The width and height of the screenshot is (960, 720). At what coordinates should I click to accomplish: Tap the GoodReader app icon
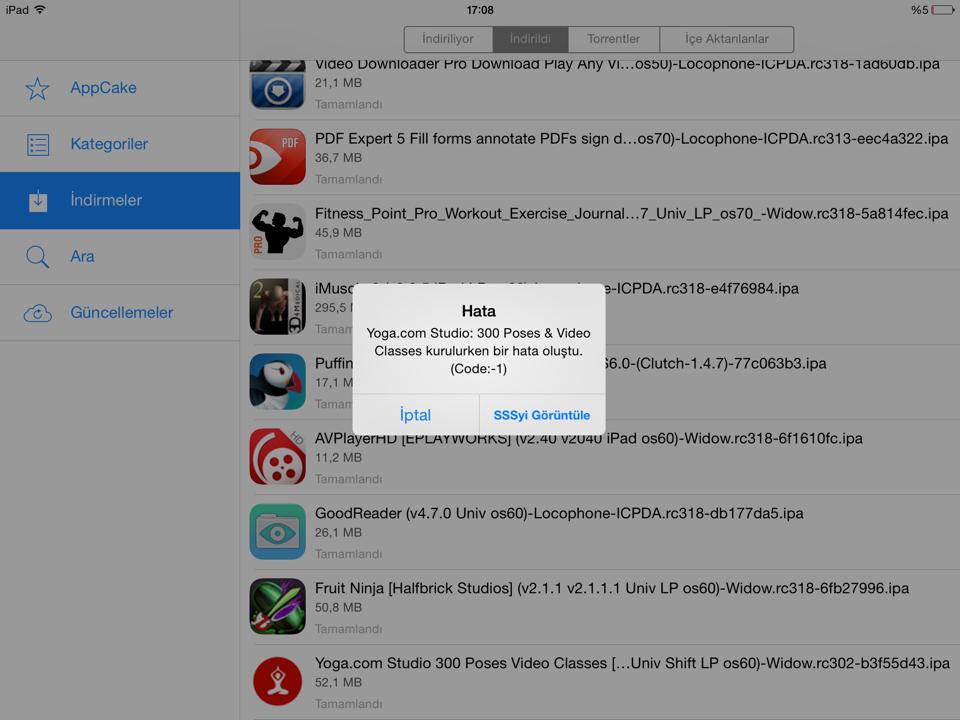click(x=277, y=531)
